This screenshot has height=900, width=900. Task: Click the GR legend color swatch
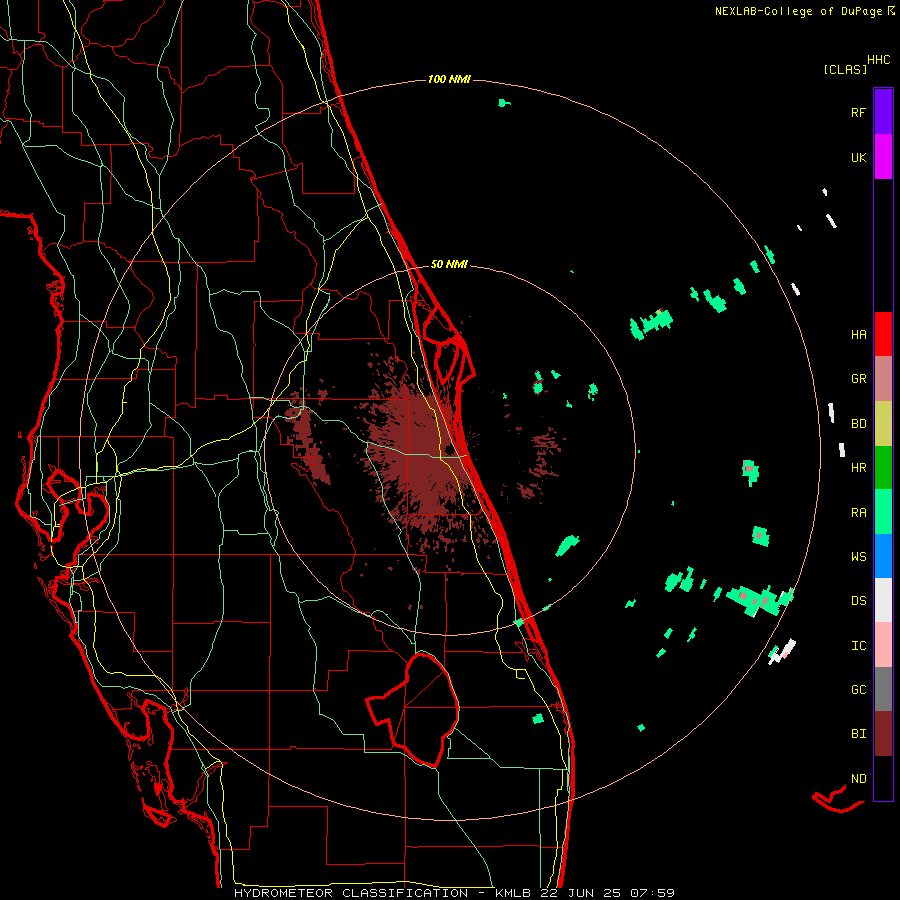click(883, 379)
